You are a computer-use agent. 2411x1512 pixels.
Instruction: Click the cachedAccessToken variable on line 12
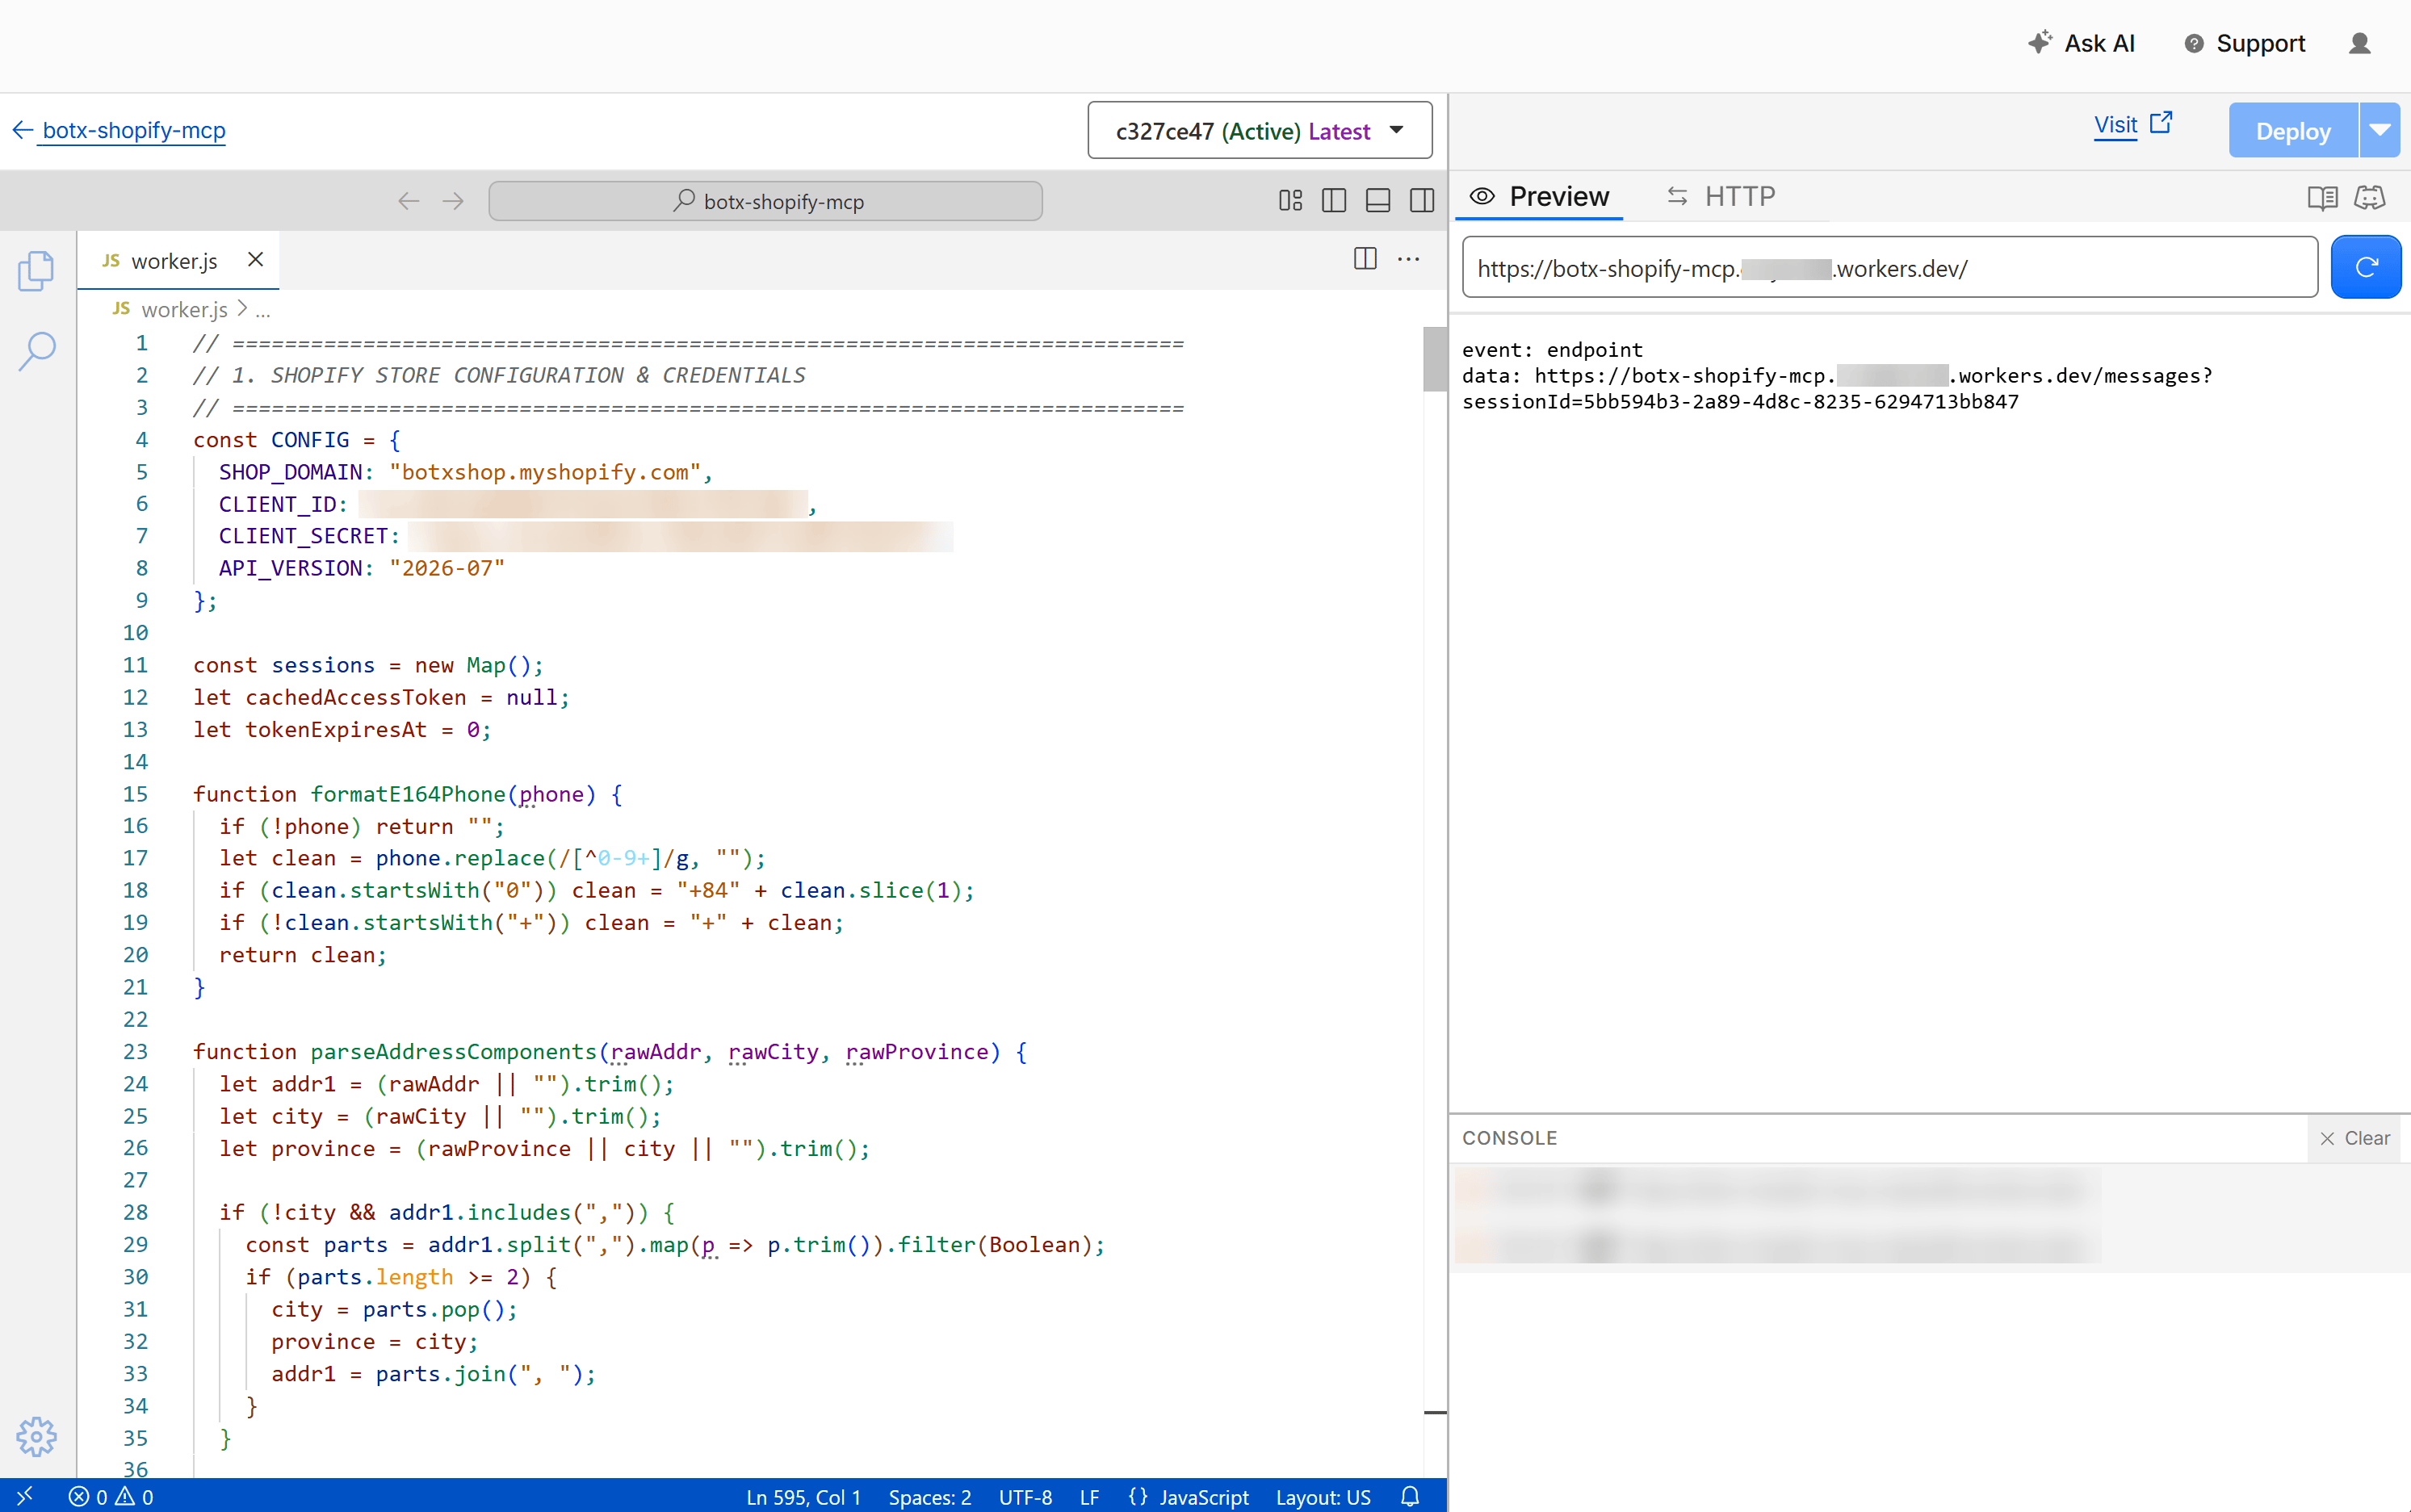356,697
